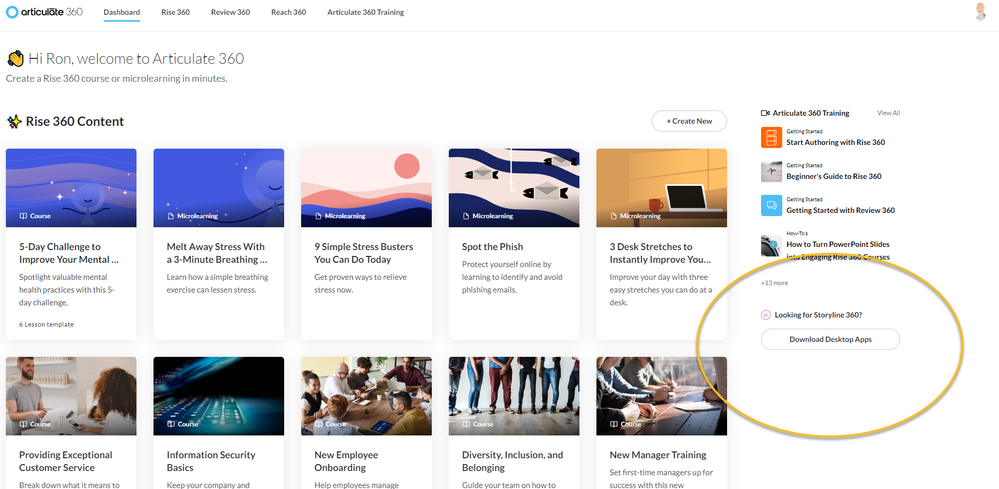The image size is (999, 489).
Task: Click Microlearning badge icon on Melt Away Stress
Action: 171,216
